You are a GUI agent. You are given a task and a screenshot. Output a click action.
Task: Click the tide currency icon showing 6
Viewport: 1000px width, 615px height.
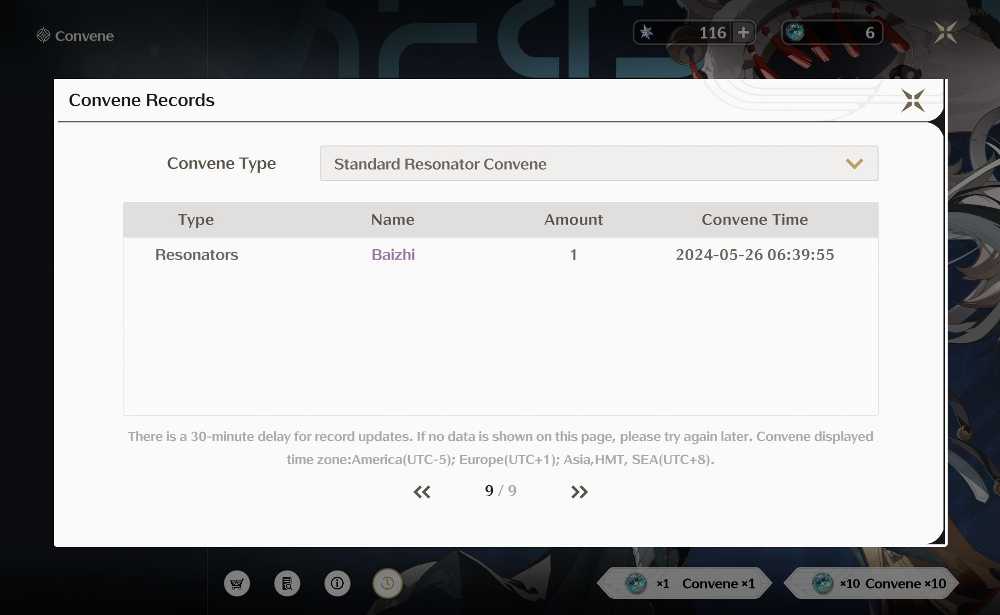click(795, 33)
